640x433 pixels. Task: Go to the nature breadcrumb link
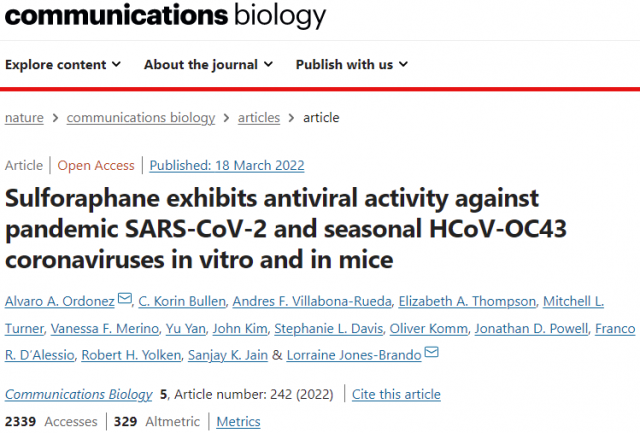pyautogui.click(x=24, y=118)
